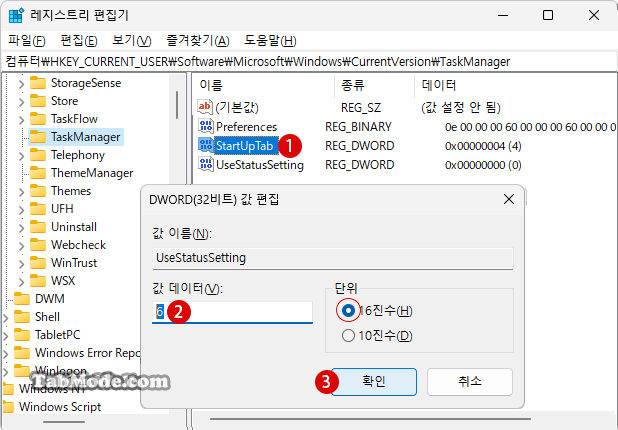Click the StorageSense folder icon
The image size is (618, 430).
point(38,83)
